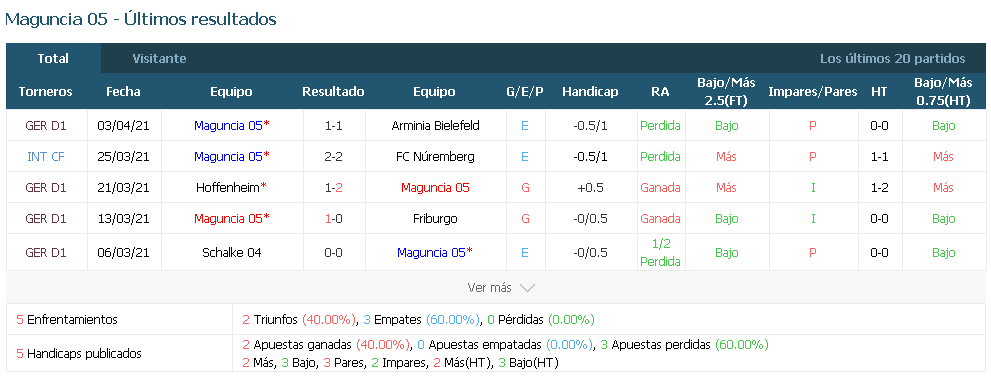Open the Los últimos 20 partidos selector
The image size is (991, 382).
[x=892, y=58]
